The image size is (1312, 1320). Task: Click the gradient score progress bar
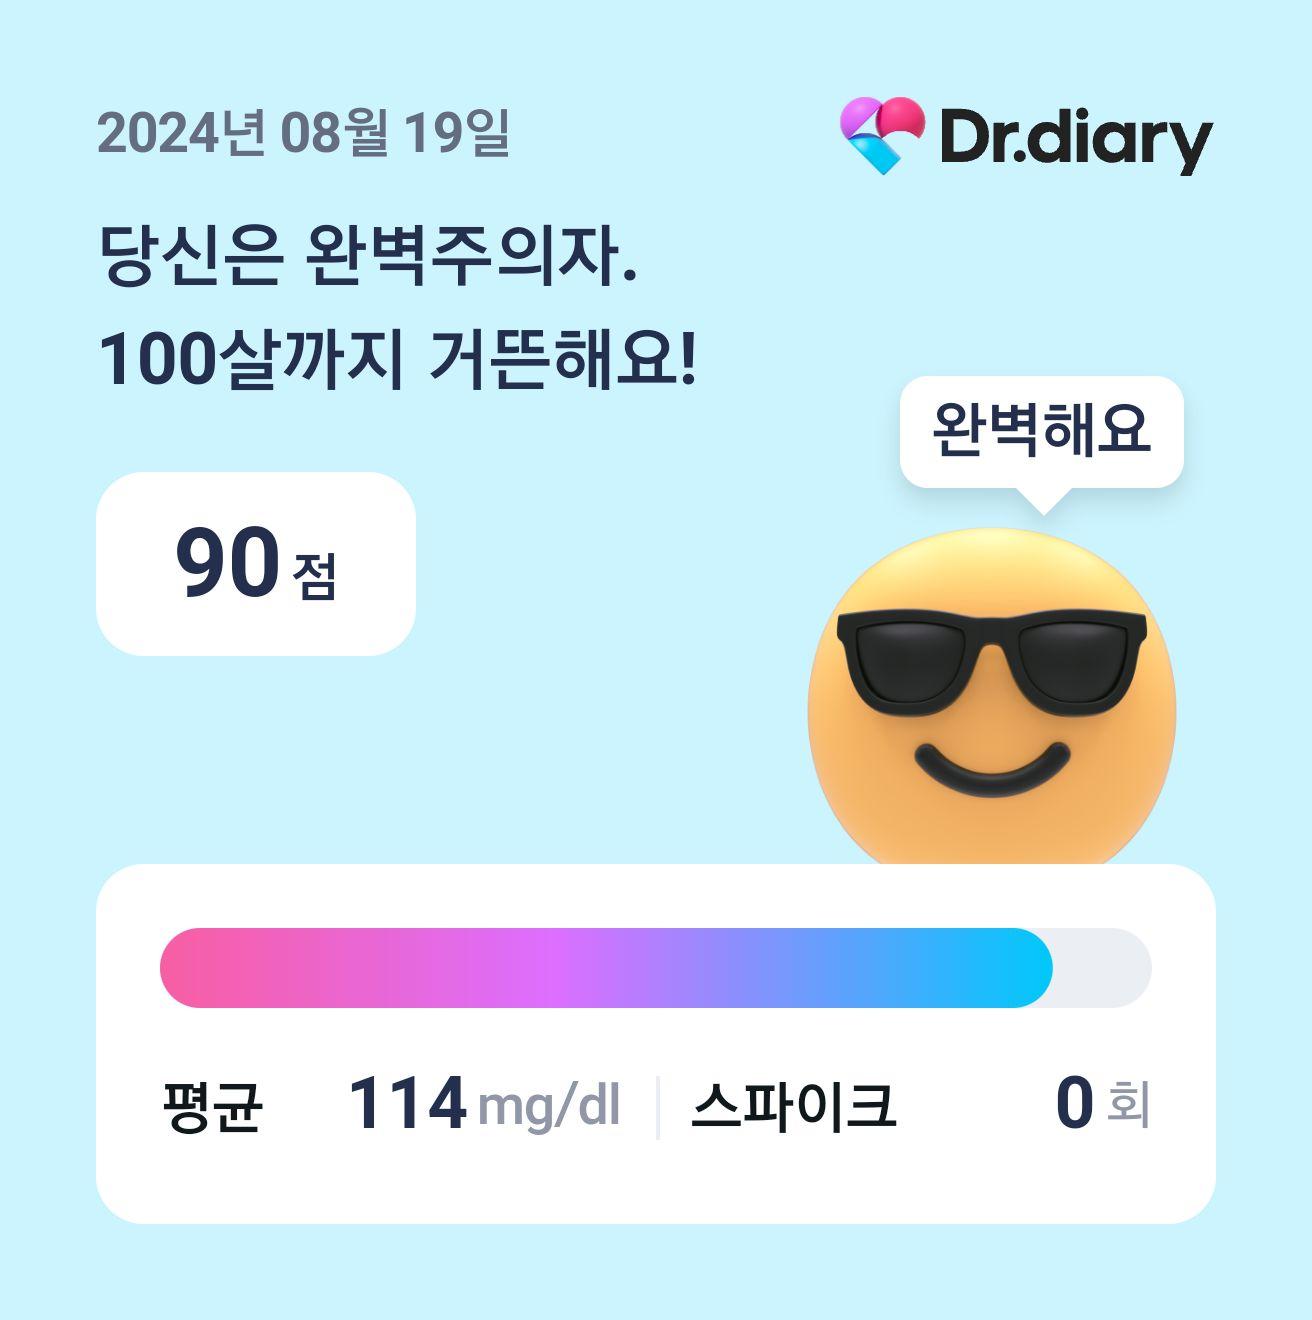(656, 968)
